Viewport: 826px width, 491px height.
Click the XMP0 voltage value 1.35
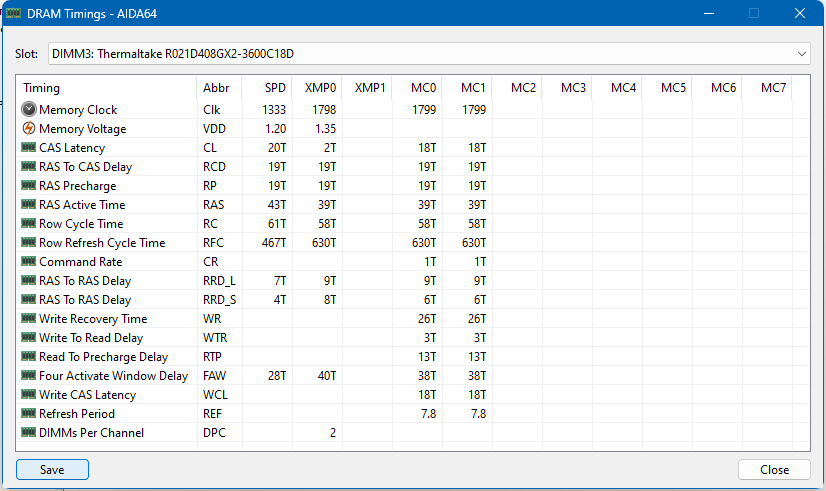tap(326, 129)
